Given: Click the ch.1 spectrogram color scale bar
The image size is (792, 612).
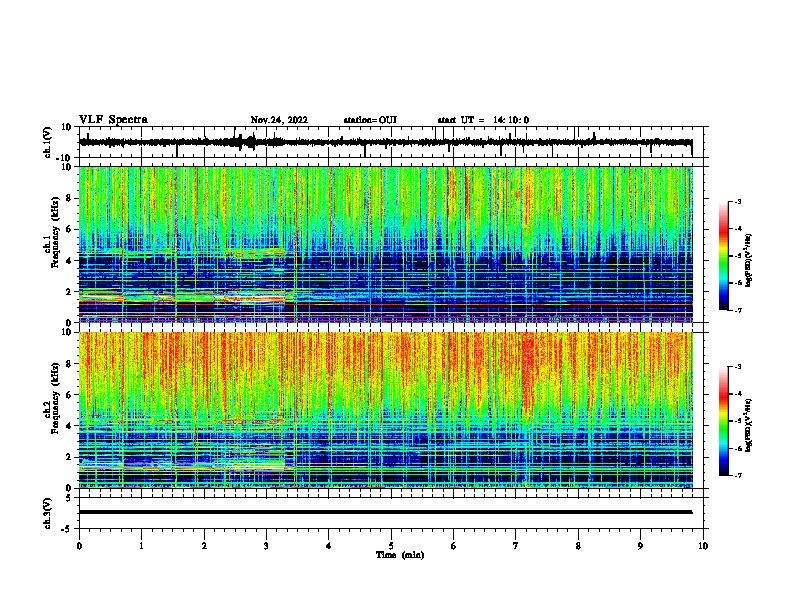Looking at the screenshot, I should (x=723, y=256).
